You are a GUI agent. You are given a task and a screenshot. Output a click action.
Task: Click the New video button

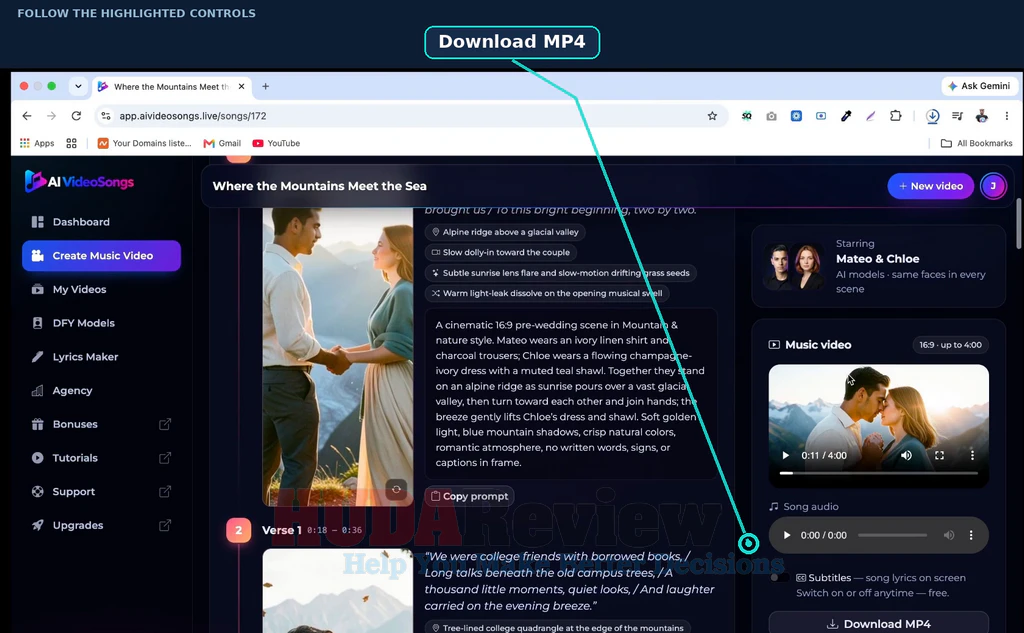click(x=930, y=186)
